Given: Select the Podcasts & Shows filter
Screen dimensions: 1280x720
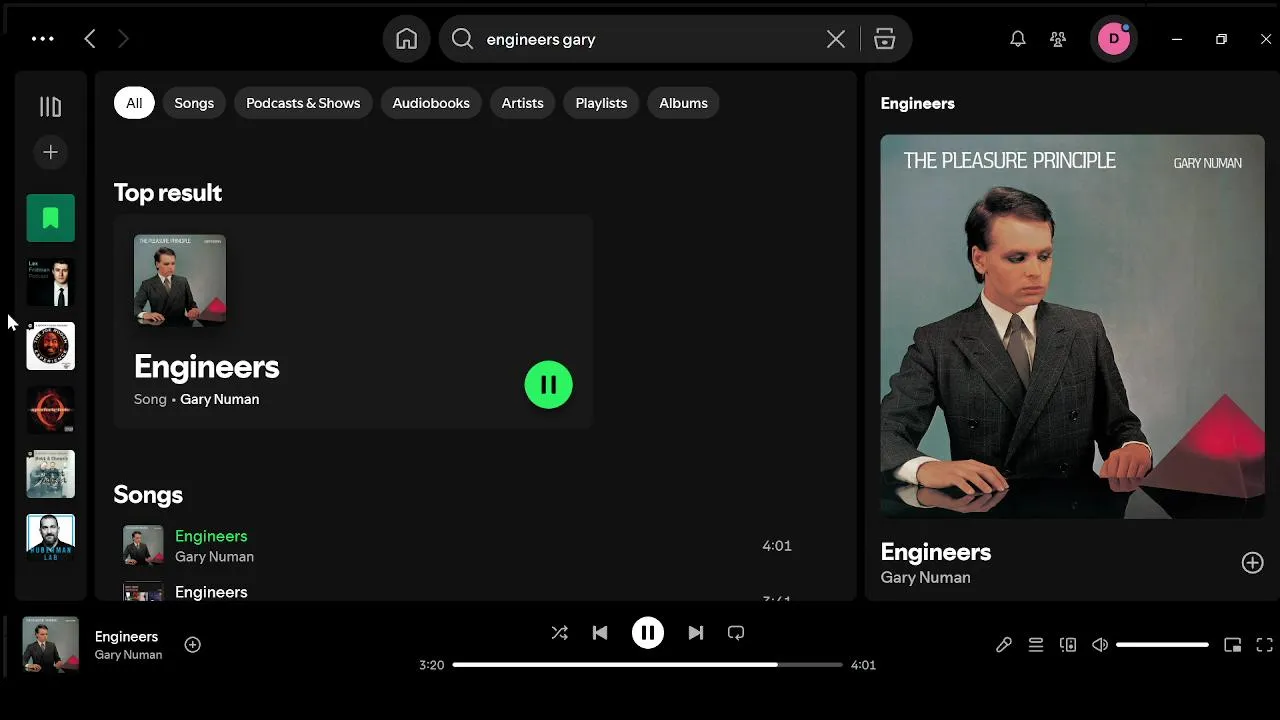Looking at the screenshot, I should click(x=303, y=103).
